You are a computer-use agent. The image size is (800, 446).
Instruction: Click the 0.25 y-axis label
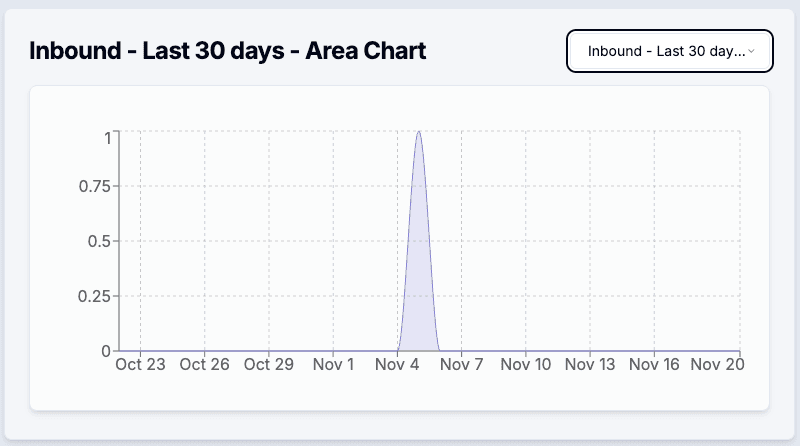click(94, 296)
